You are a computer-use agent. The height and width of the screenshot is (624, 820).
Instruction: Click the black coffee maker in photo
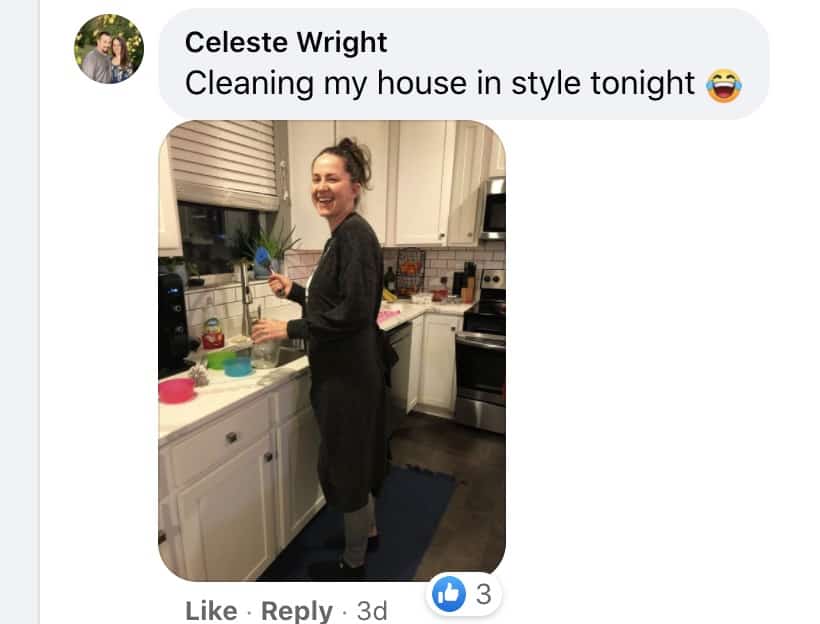pos(174,324)
